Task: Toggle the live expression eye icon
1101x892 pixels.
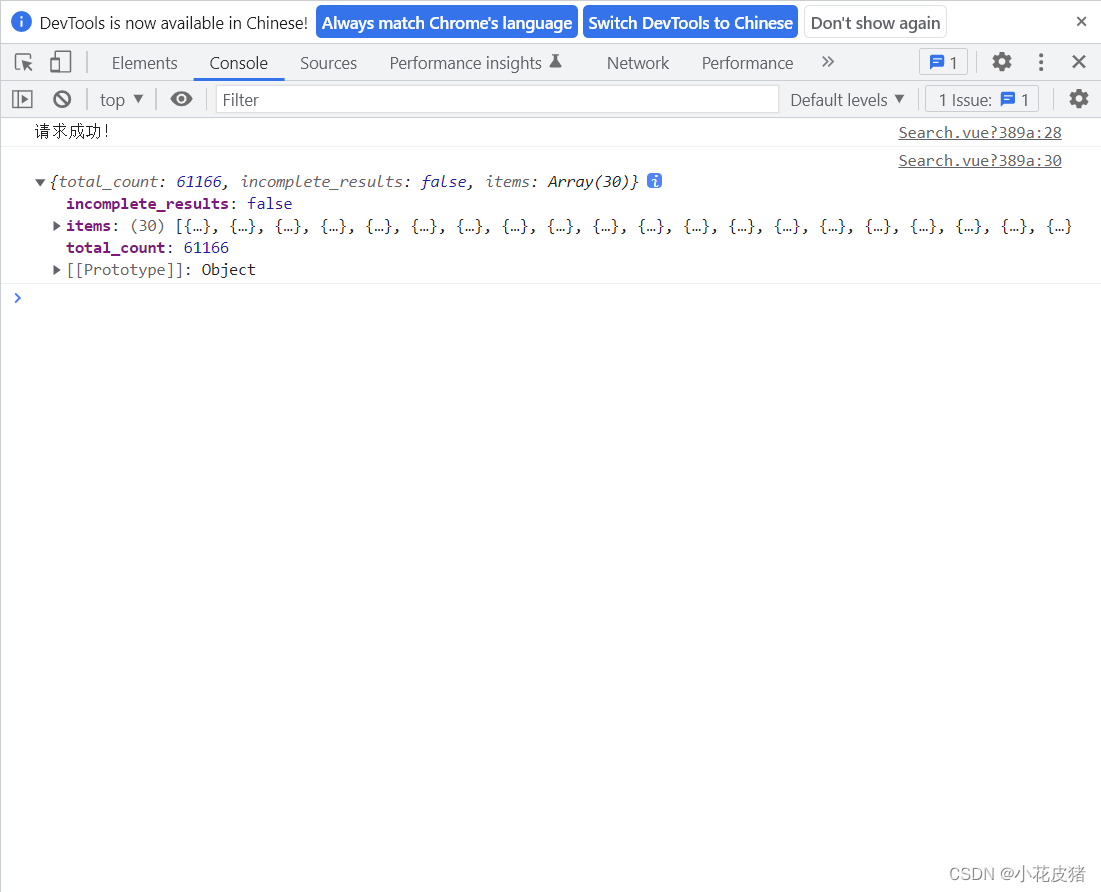Action: click(181, 99)
